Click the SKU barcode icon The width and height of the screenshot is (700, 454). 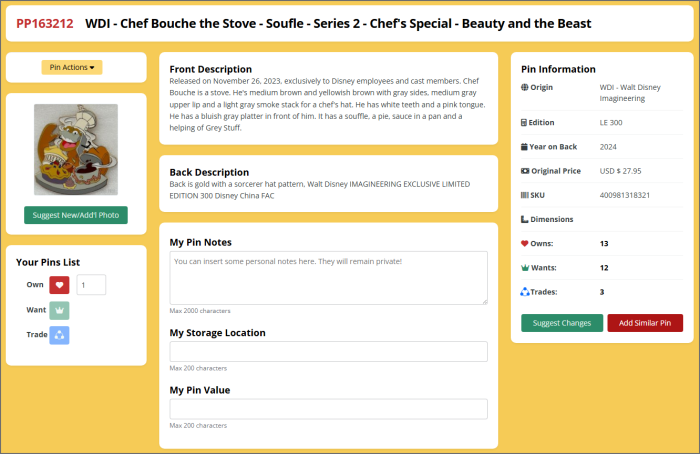(525, 195)
